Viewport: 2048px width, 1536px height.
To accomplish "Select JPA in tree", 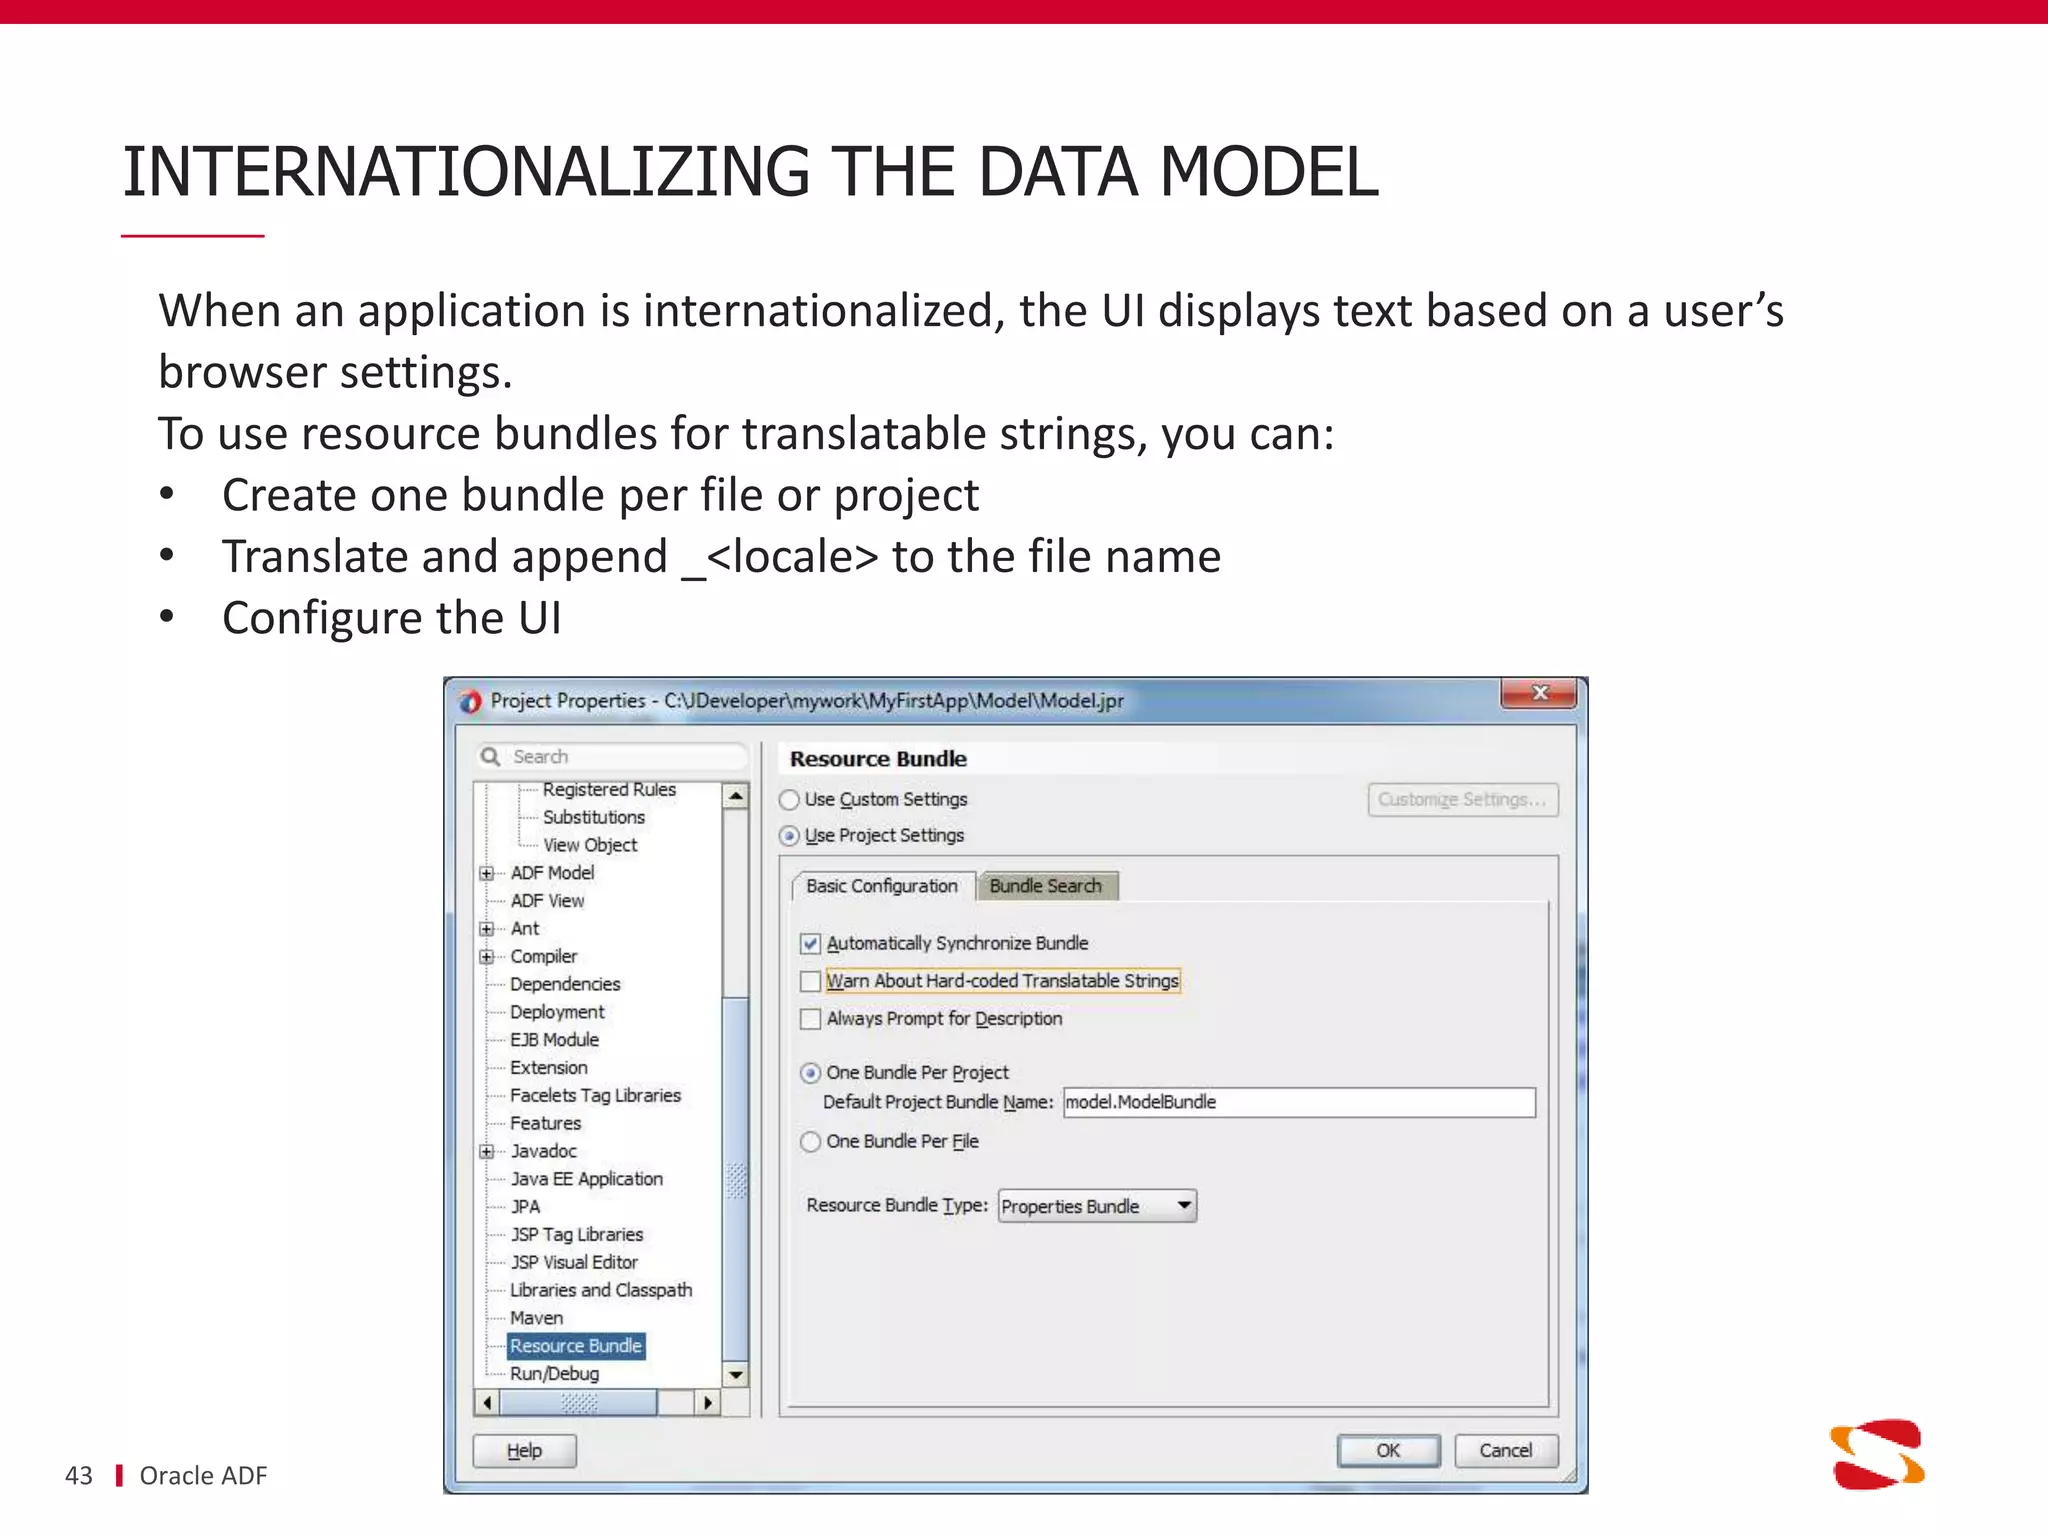I will click(525, 1208).
